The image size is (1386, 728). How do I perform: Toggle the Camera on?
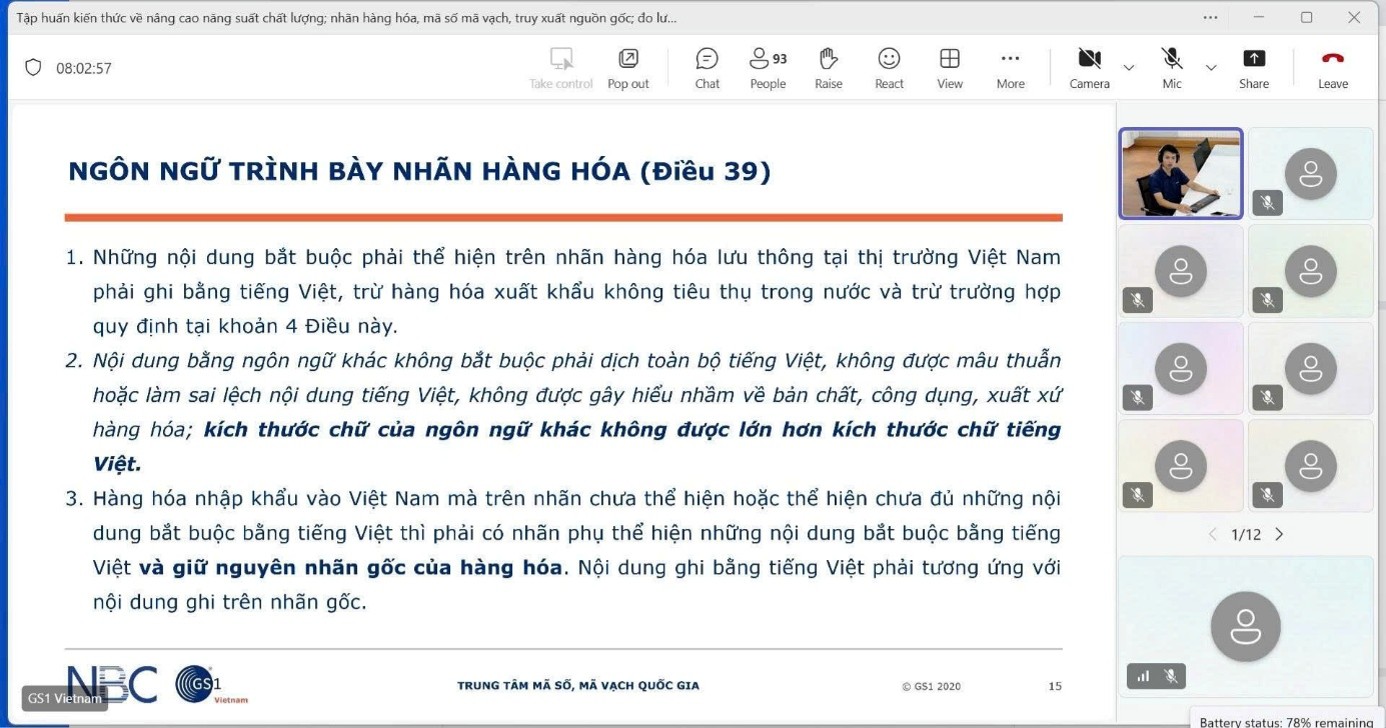pos(1089,68)
